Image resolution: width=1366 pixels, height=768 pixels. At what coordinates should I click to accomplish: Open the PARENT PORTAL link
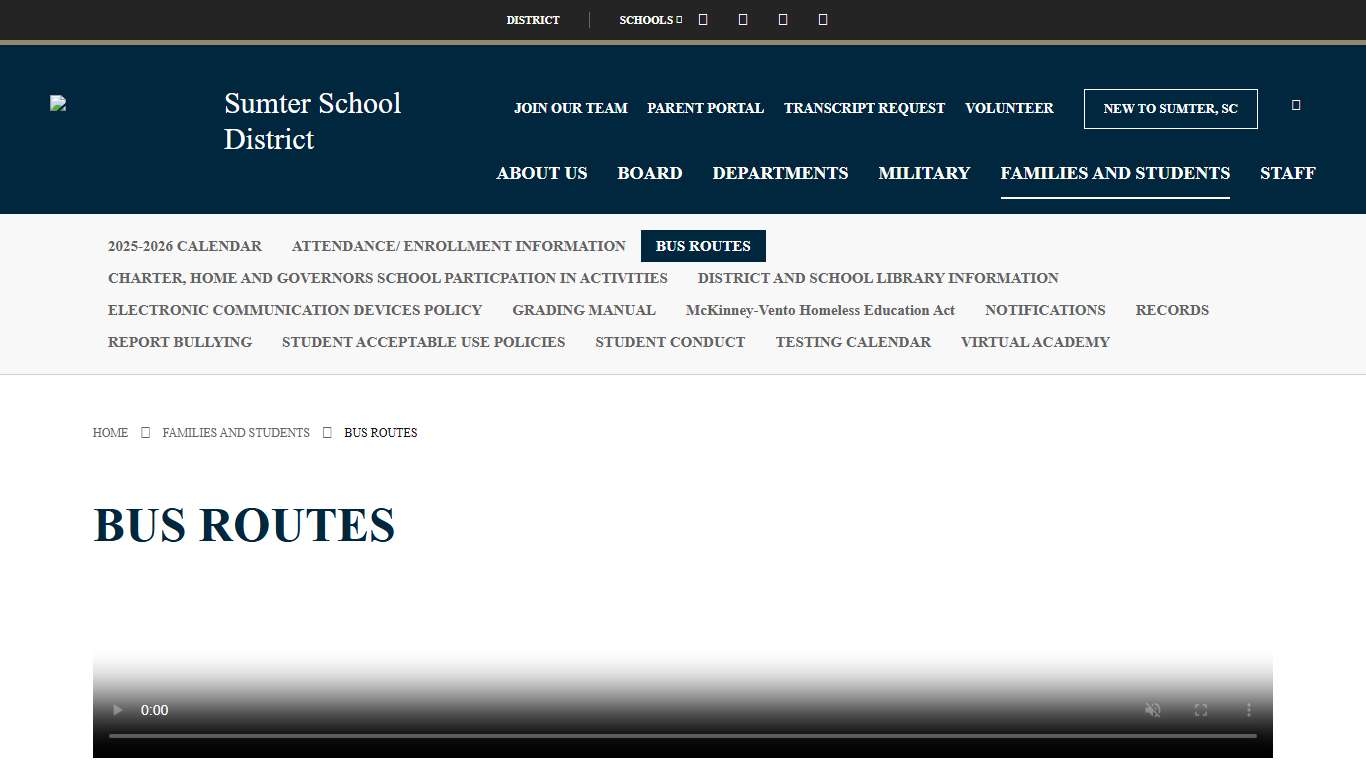705,108
